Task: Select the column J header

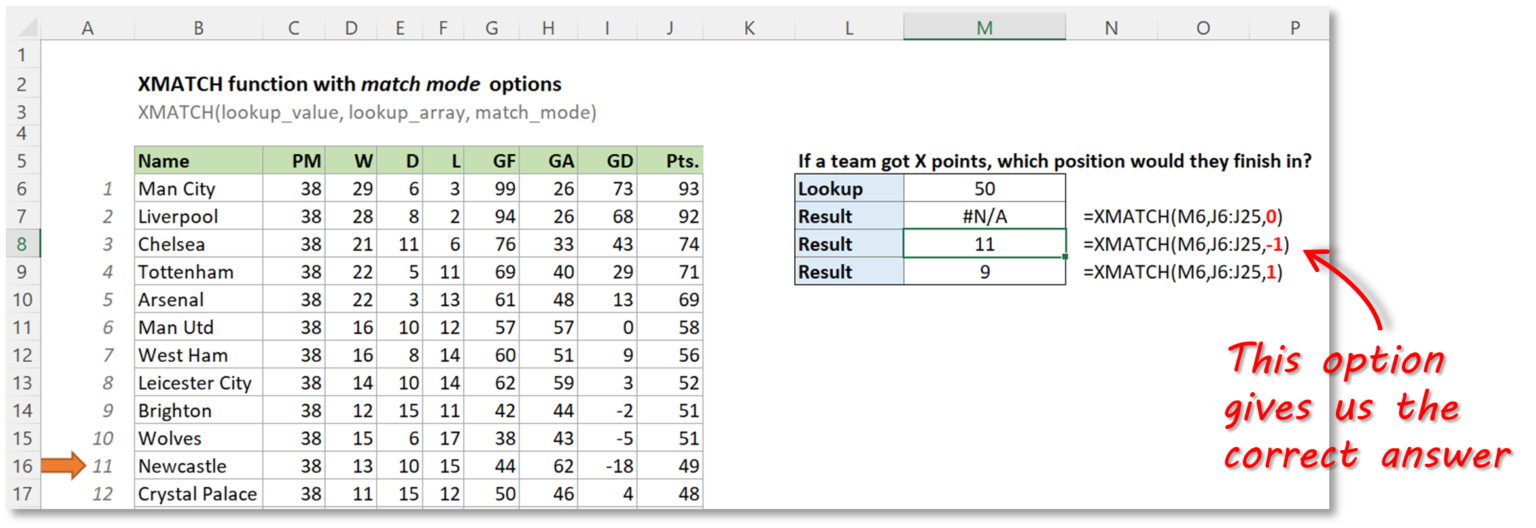Action: pyautogui.click(x=669, y=29)
